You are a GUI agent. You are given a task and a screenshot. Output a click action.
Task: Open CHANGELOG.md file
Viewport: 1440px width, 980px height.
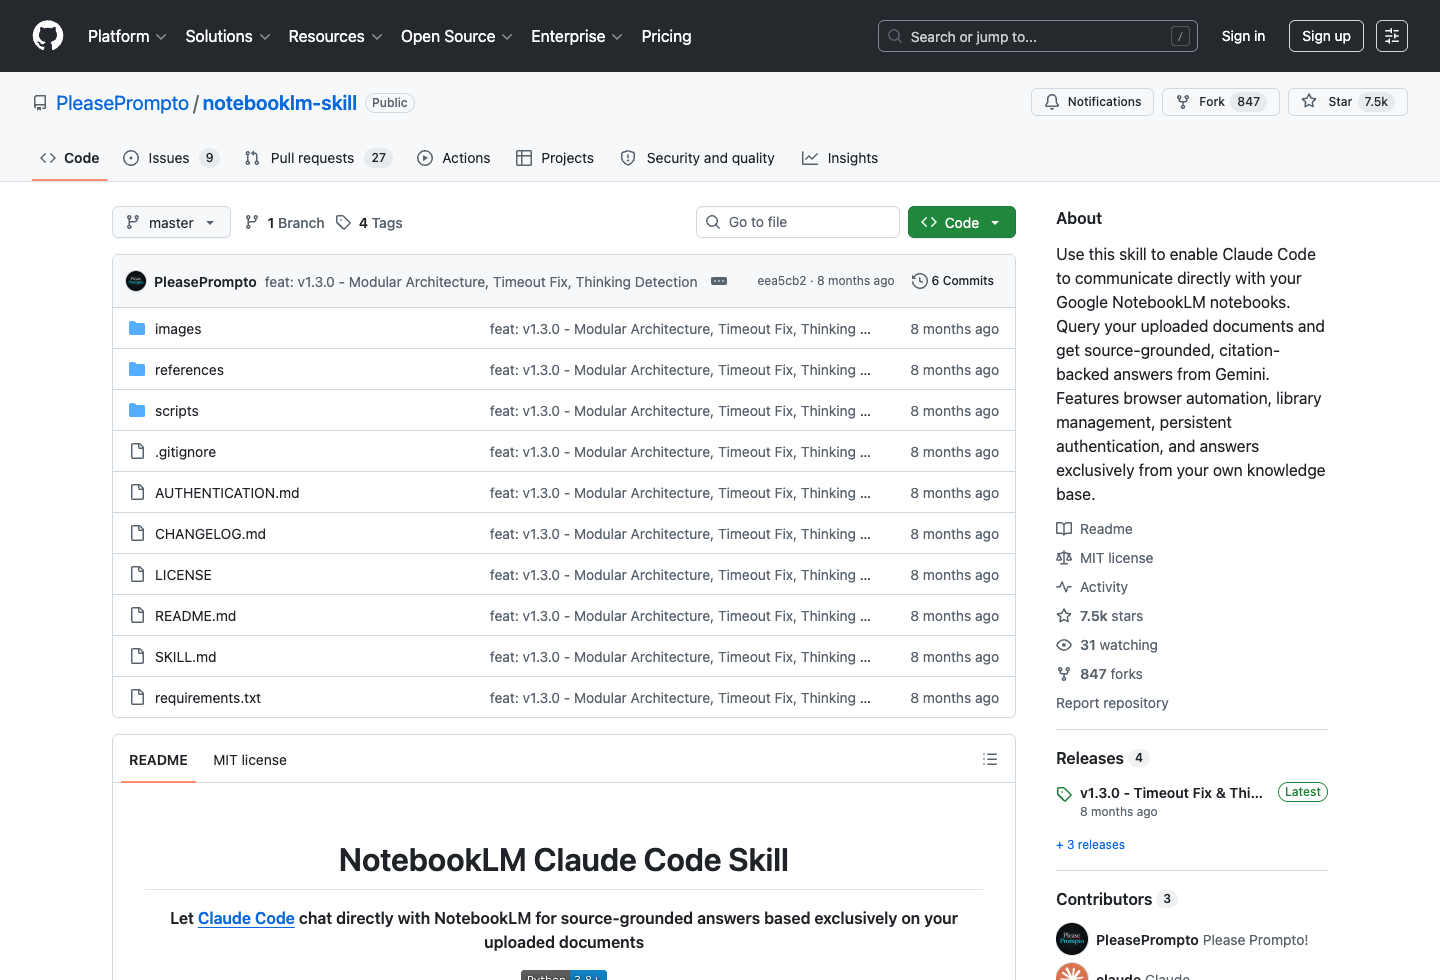210,534
